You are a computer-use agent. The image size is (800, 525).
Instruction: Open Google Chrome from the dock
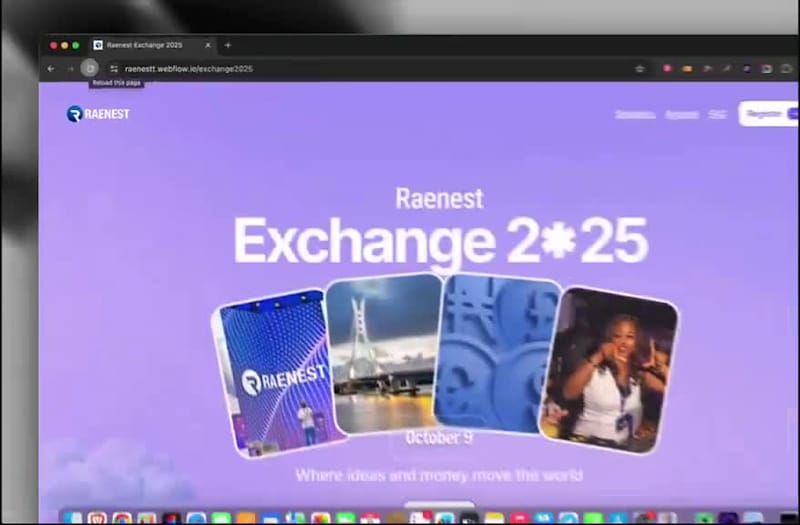pos(122,519)
